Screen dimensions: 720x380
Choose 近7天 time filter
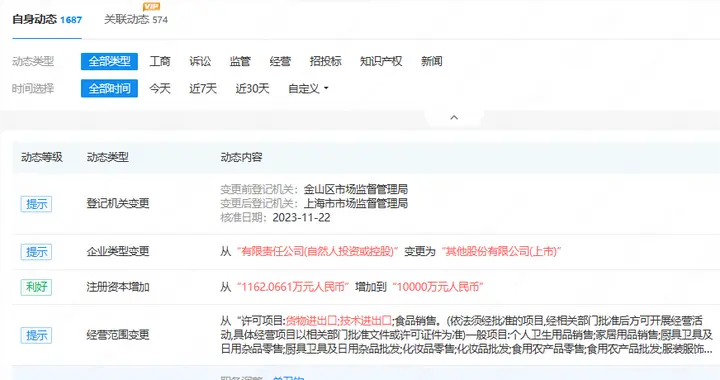coord(203,89)
